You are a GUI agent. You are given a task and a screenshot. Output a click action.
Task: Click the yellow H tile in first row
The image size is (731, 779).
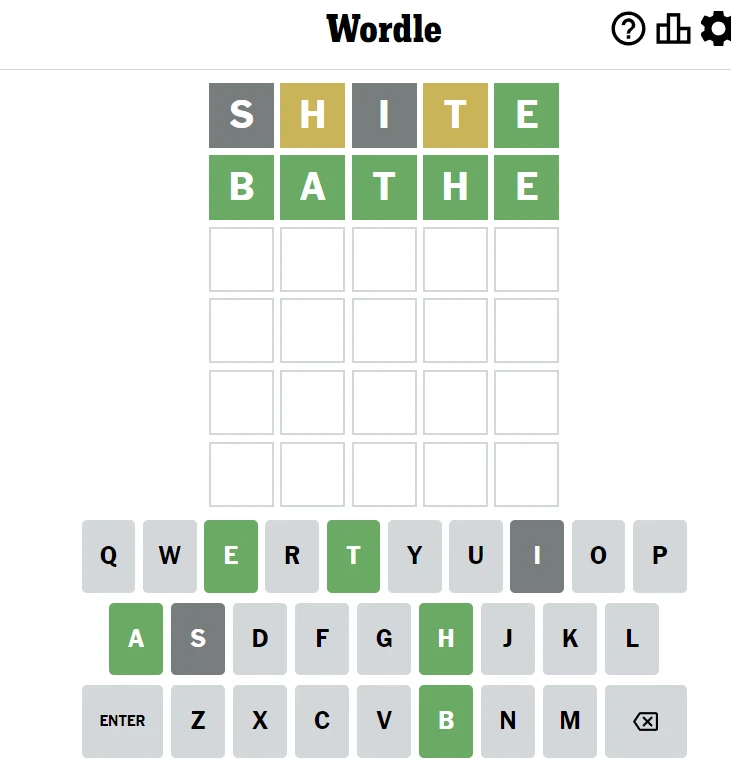coord(313,115)
